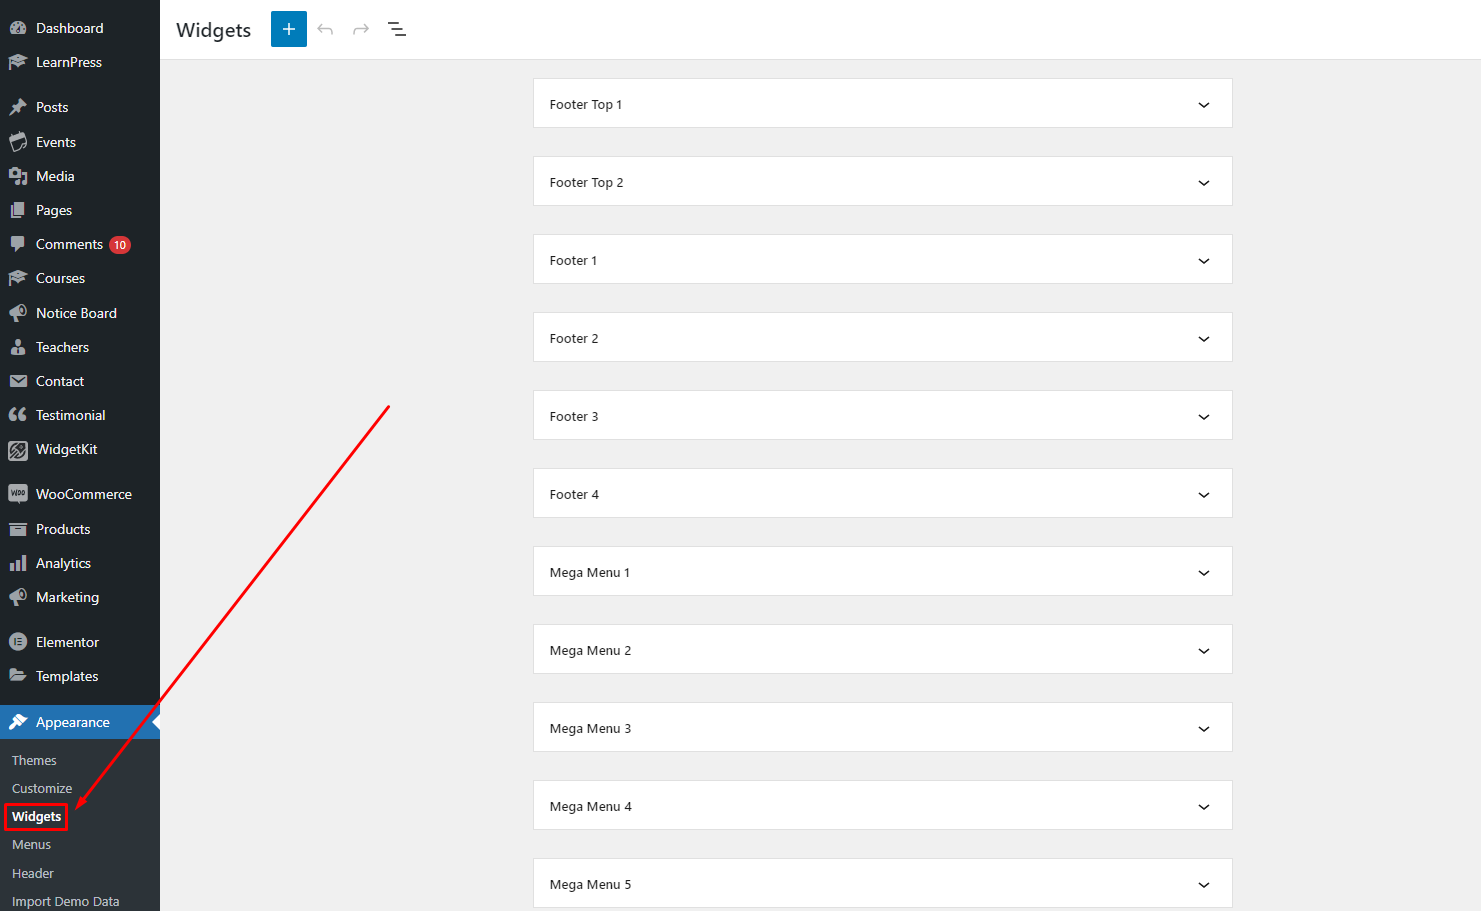Click the WidgetKit icon in sidebar
Screen dimensions: 1481x911
click(x=18, y=450)
